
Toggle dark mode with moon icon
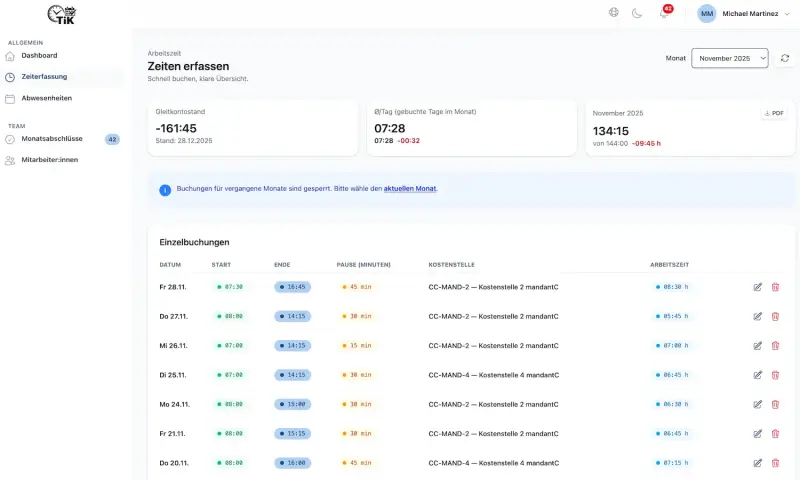(637, 13)
